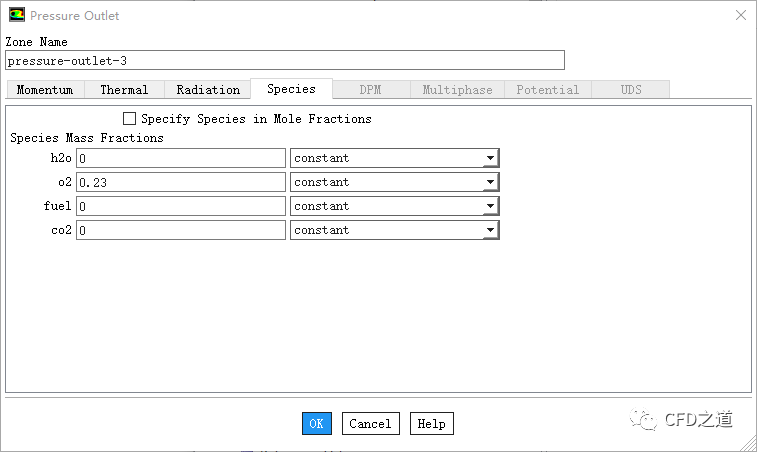Image resolution: width=757 pixels, height=452 pixels.
Task: Switch to the Radiation tab
Action: point(208,90)
